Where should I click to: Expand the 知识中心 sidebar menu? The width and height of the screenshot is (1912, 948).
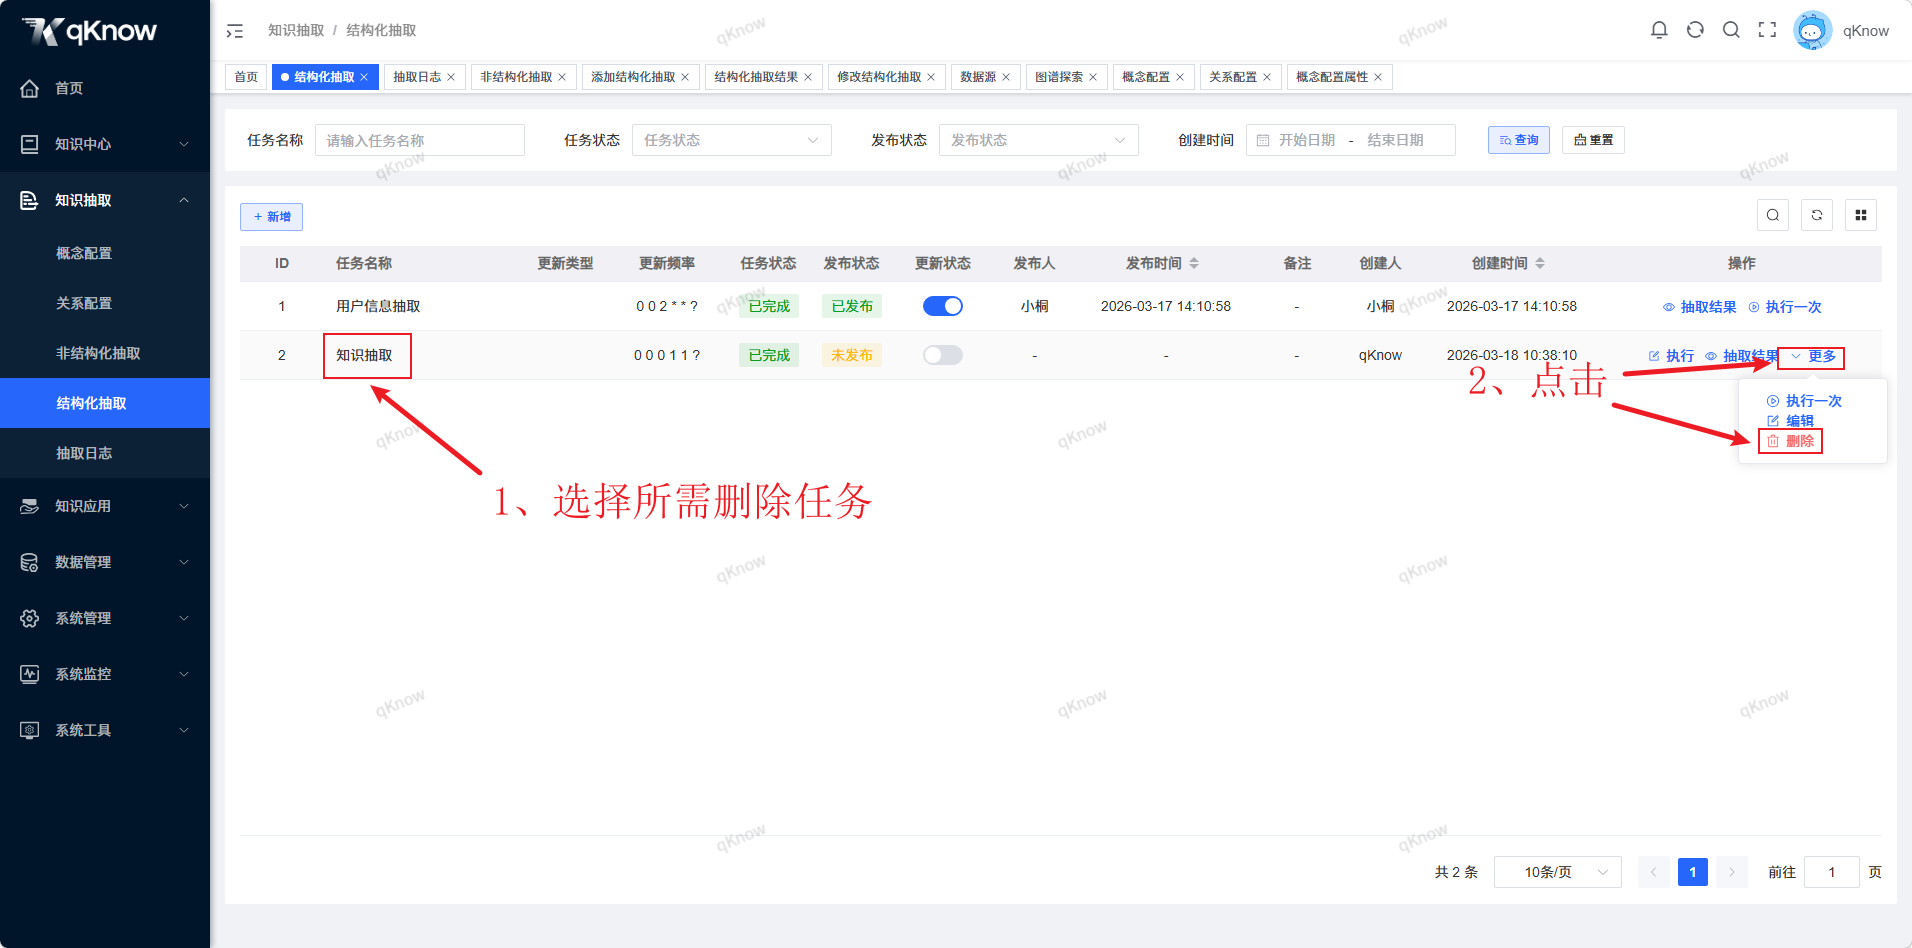point(105,144)
